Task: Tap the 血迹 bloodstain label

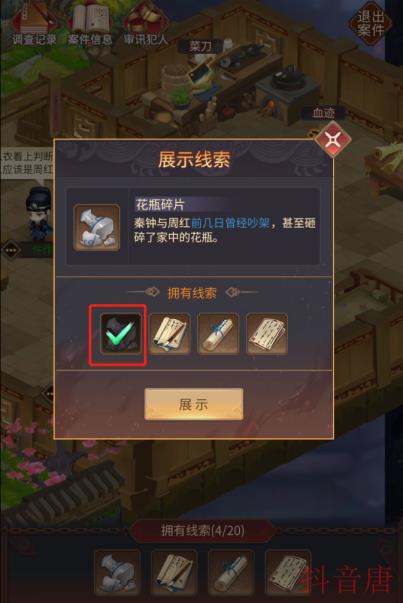Action: 323,113
